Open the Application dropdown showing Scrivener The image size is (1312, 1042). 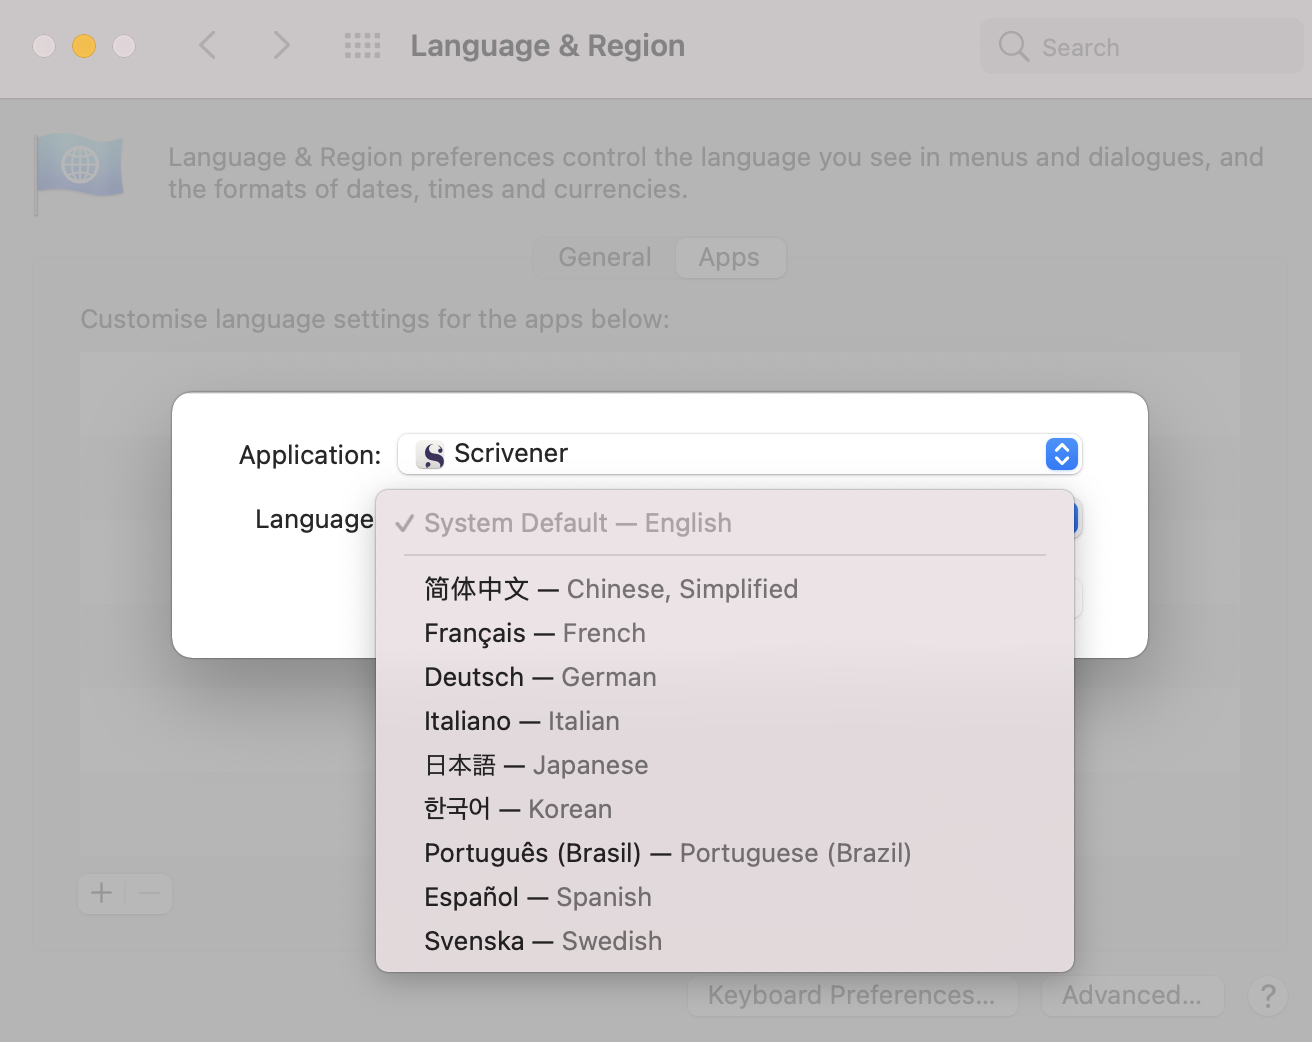(739, 454)
